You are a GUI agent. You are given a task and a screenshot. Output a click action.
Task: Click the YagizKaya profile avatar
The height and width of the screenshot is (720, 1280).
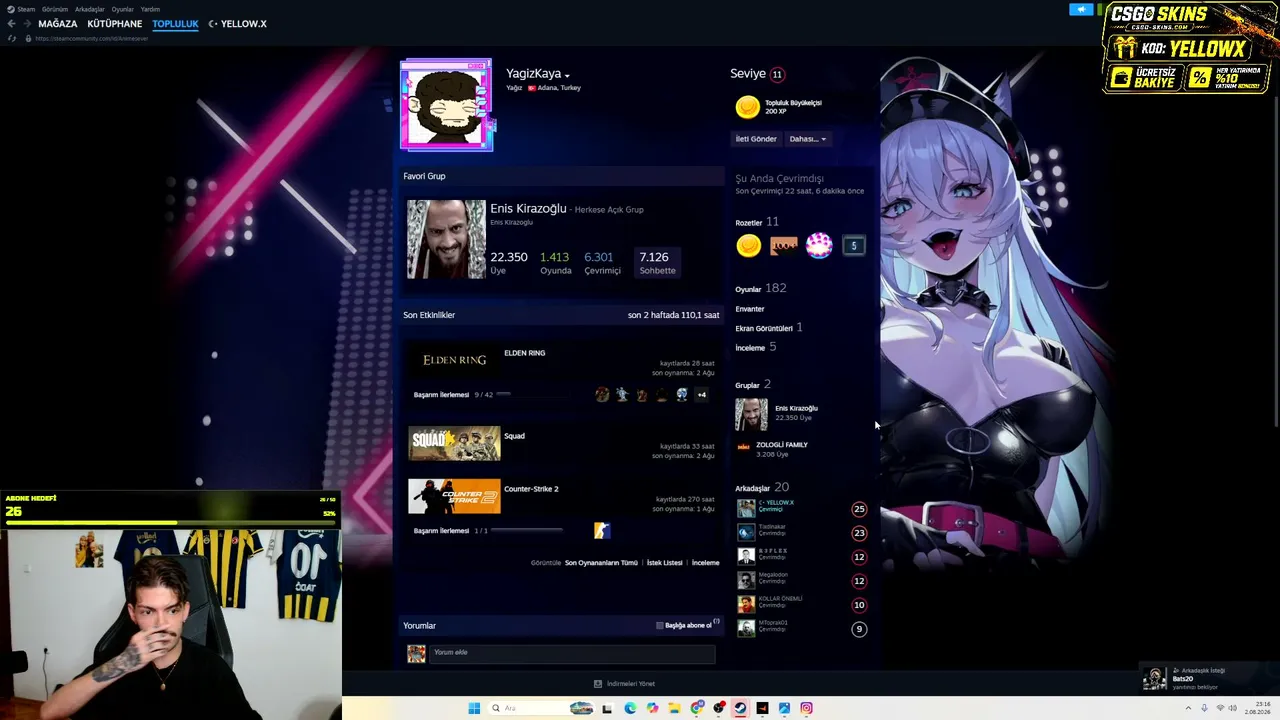pyautogui.click(x=446, y=105)
